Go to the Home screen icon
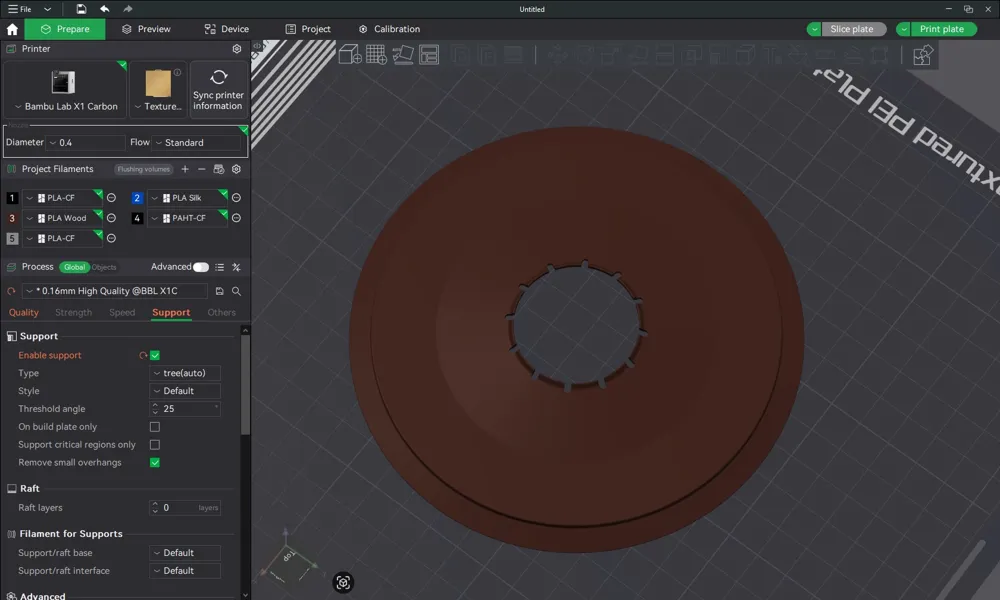The image size is (1000, 600). tap(12, 29)
